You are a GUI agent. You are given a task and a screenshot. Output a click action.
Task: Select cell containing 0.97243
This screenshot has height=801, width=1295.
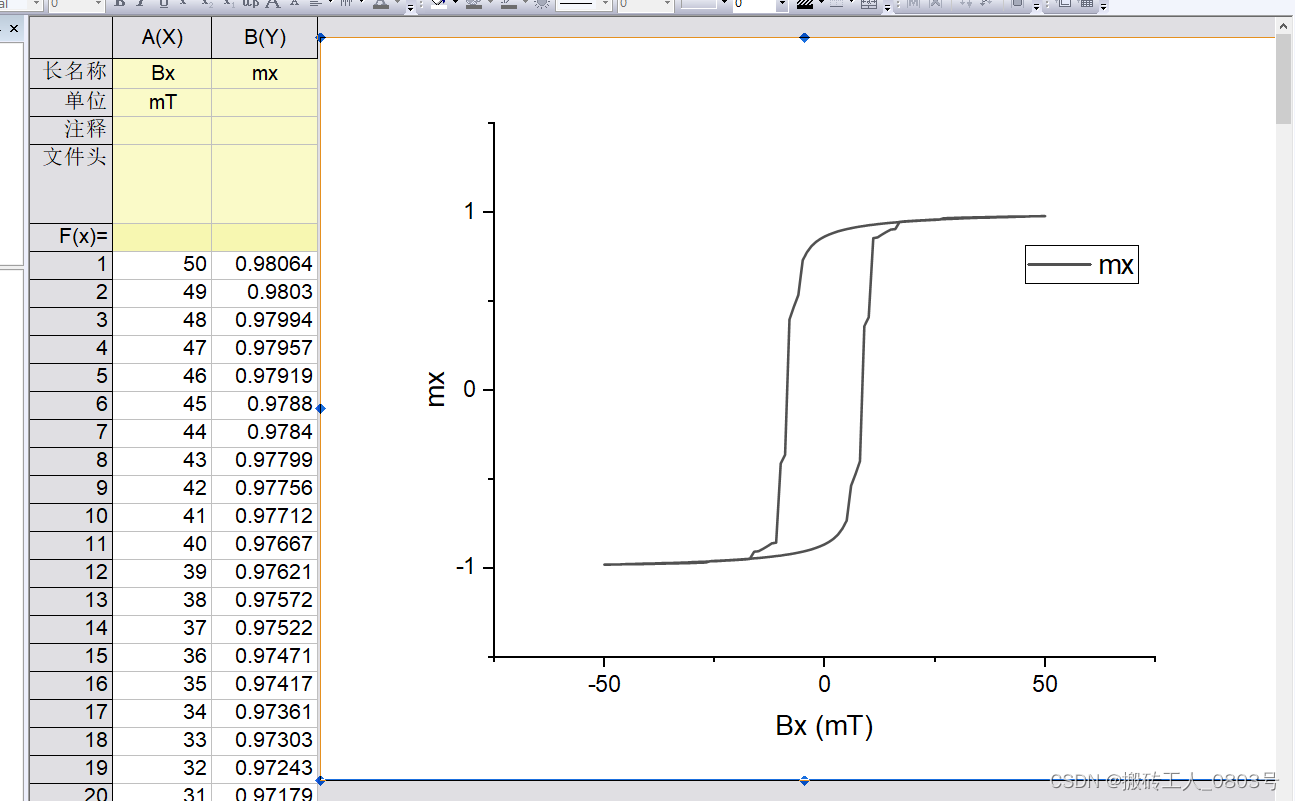coord(265,768)
